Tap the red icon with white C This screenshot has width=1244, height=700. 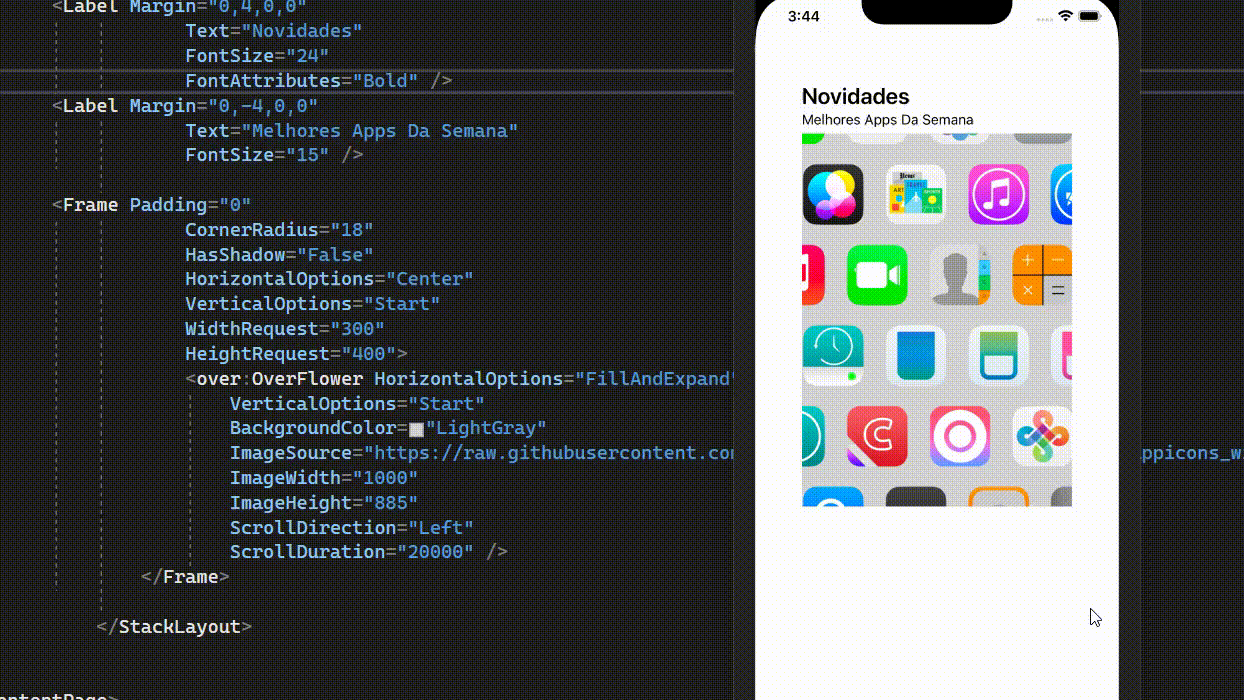[x=877, y=436]
